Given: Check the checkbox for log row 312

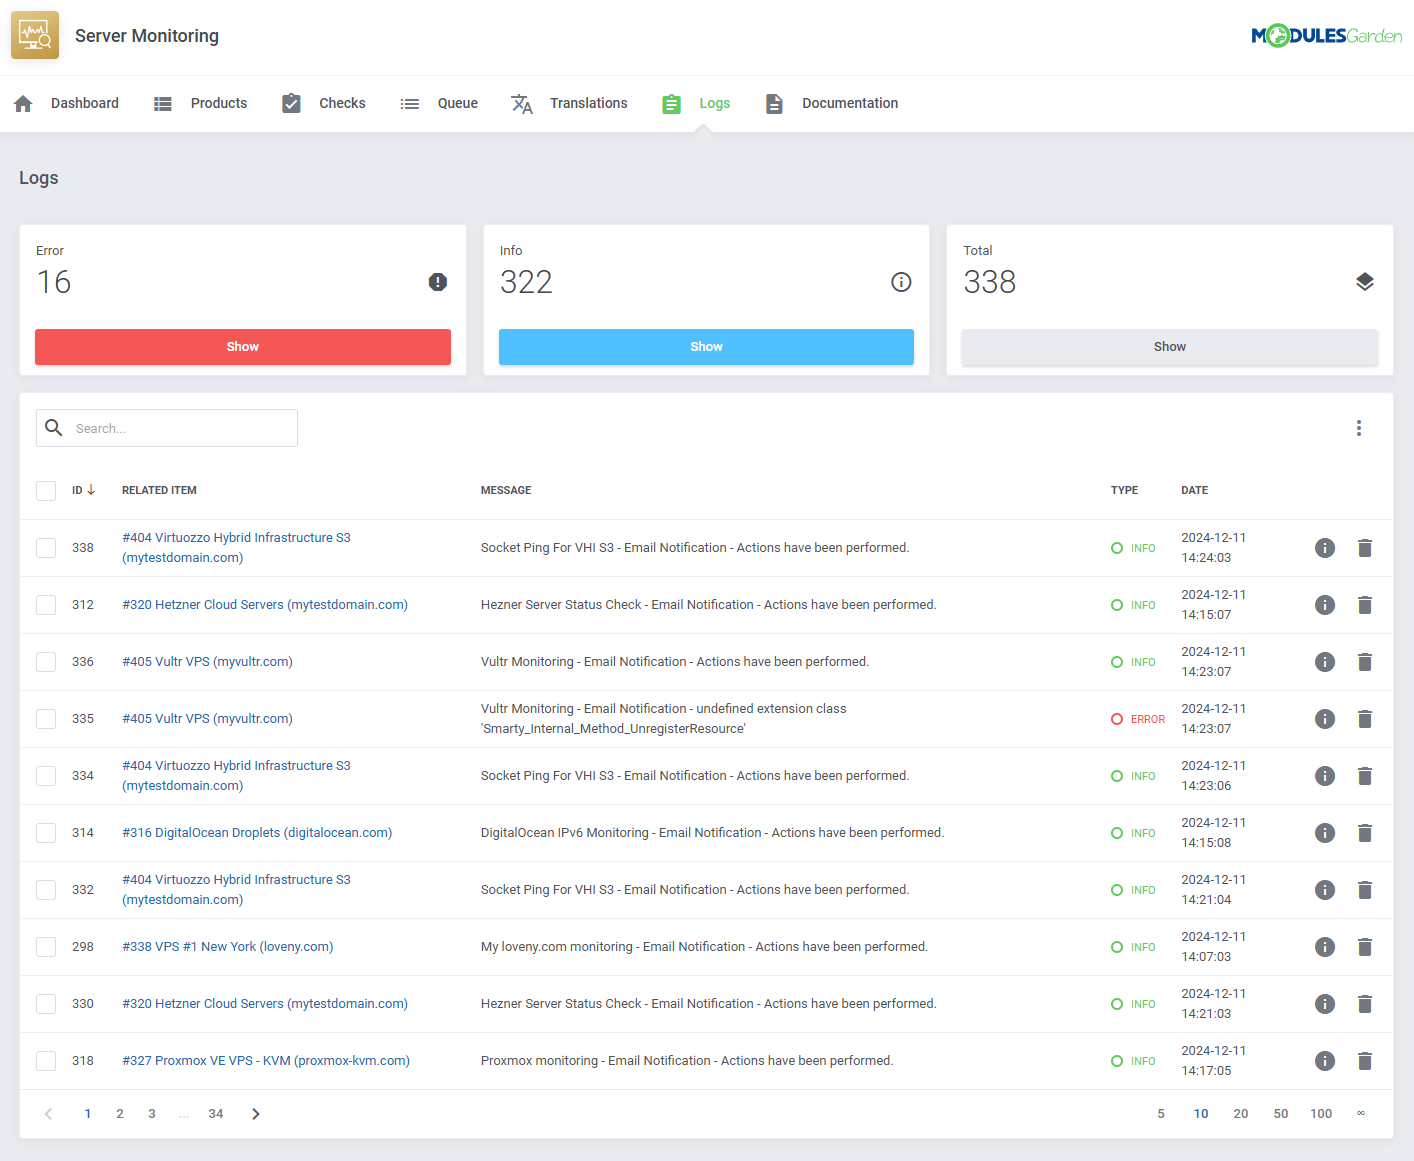Looking at the screenshot, I should 46,605.
